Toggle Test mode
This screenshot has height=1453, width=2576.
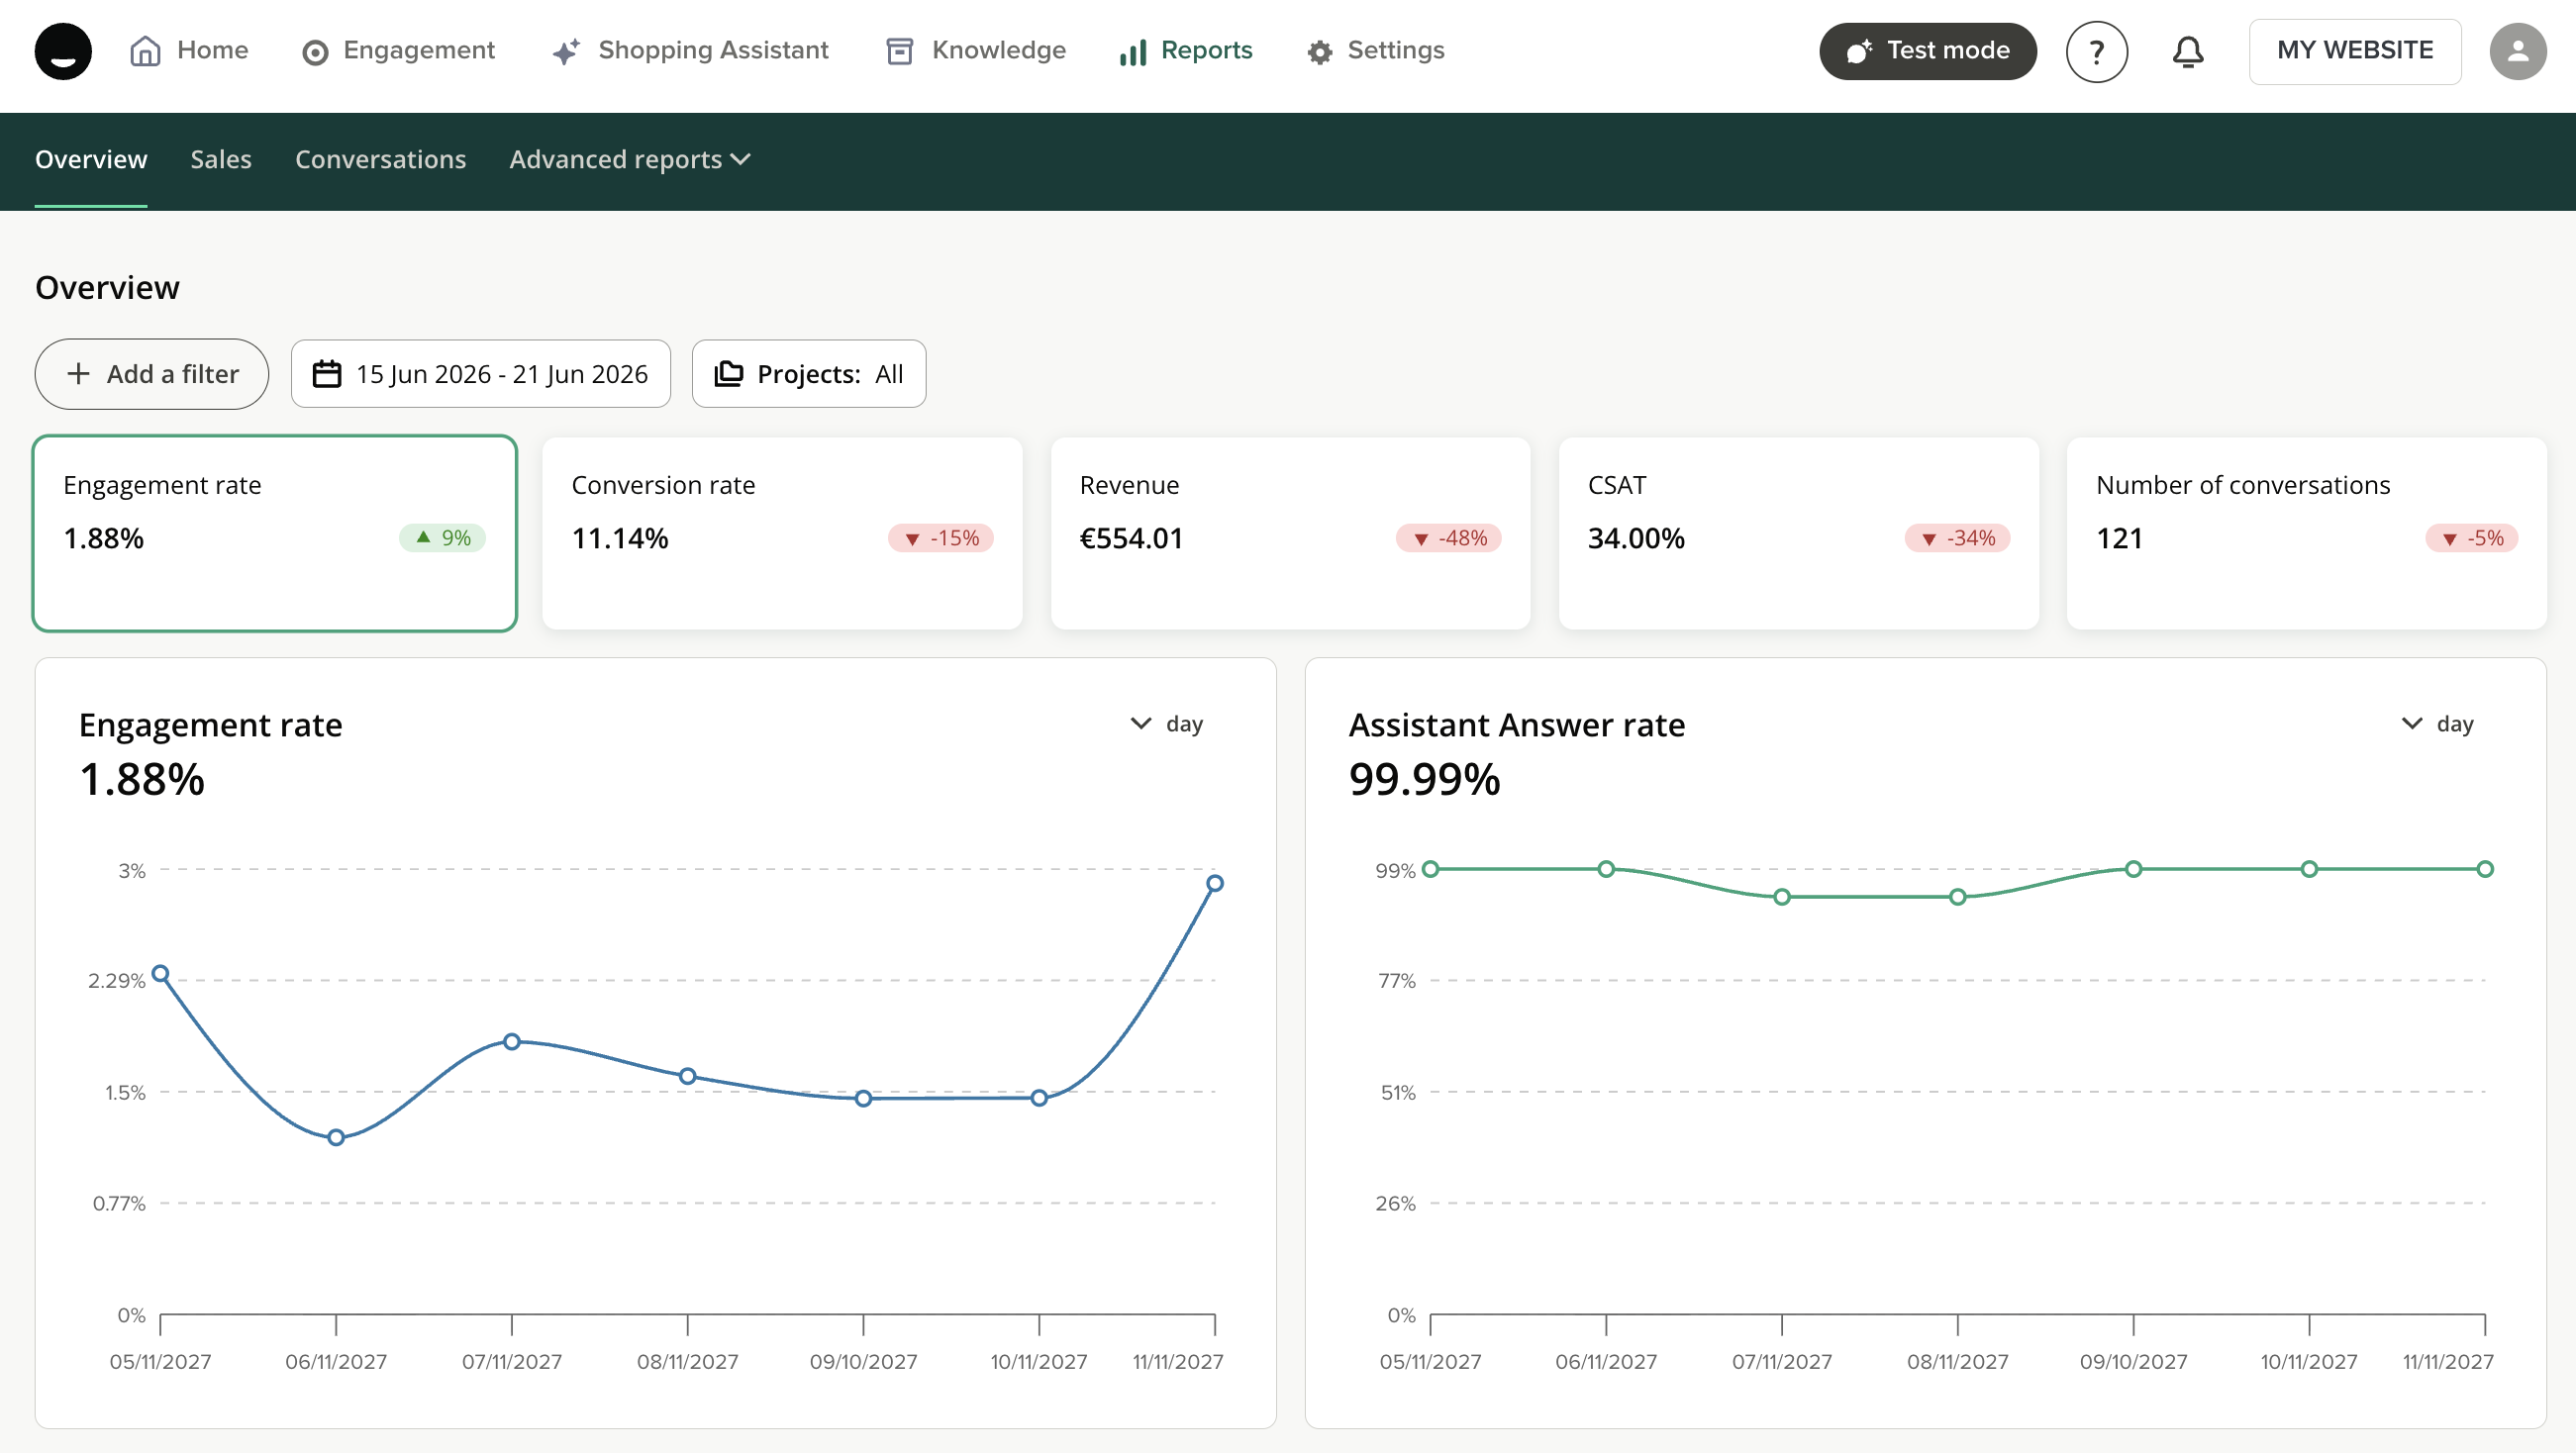pyautogui.click(x=1927, y=51)
